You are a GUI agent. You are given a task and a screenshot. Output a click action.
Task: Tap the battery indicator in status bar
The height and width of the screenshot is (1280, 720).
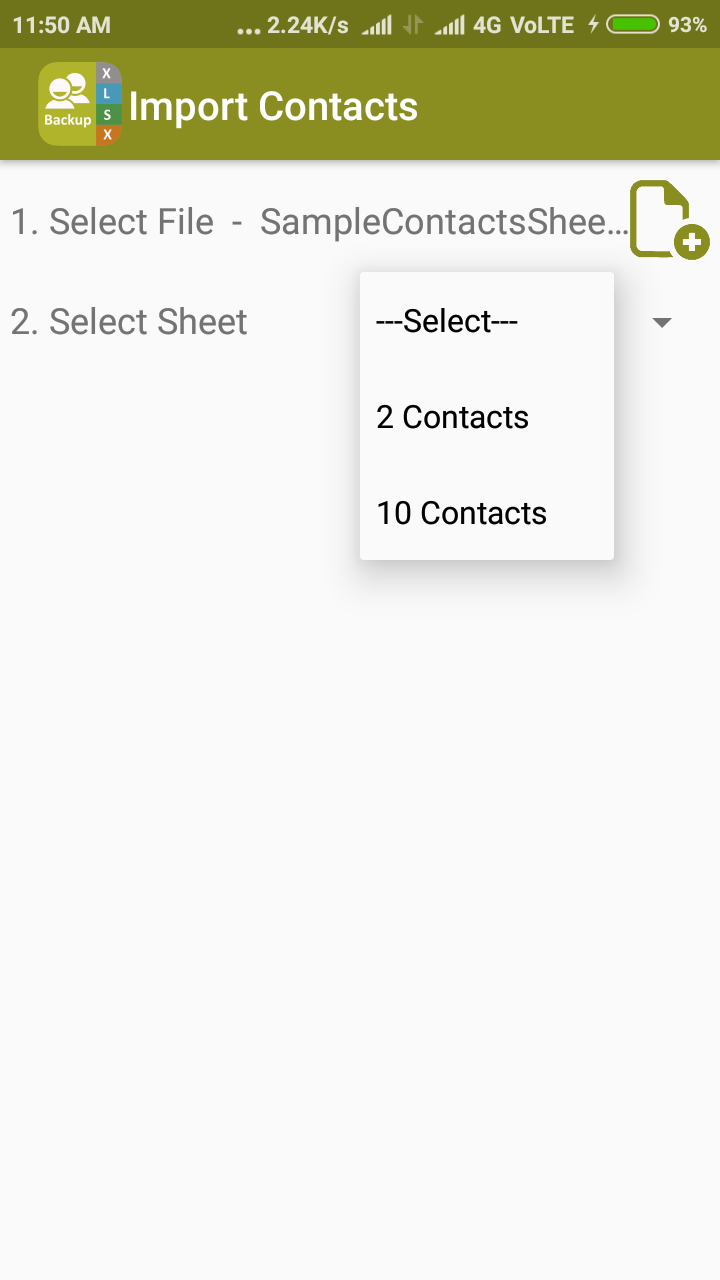pos(633,25)
